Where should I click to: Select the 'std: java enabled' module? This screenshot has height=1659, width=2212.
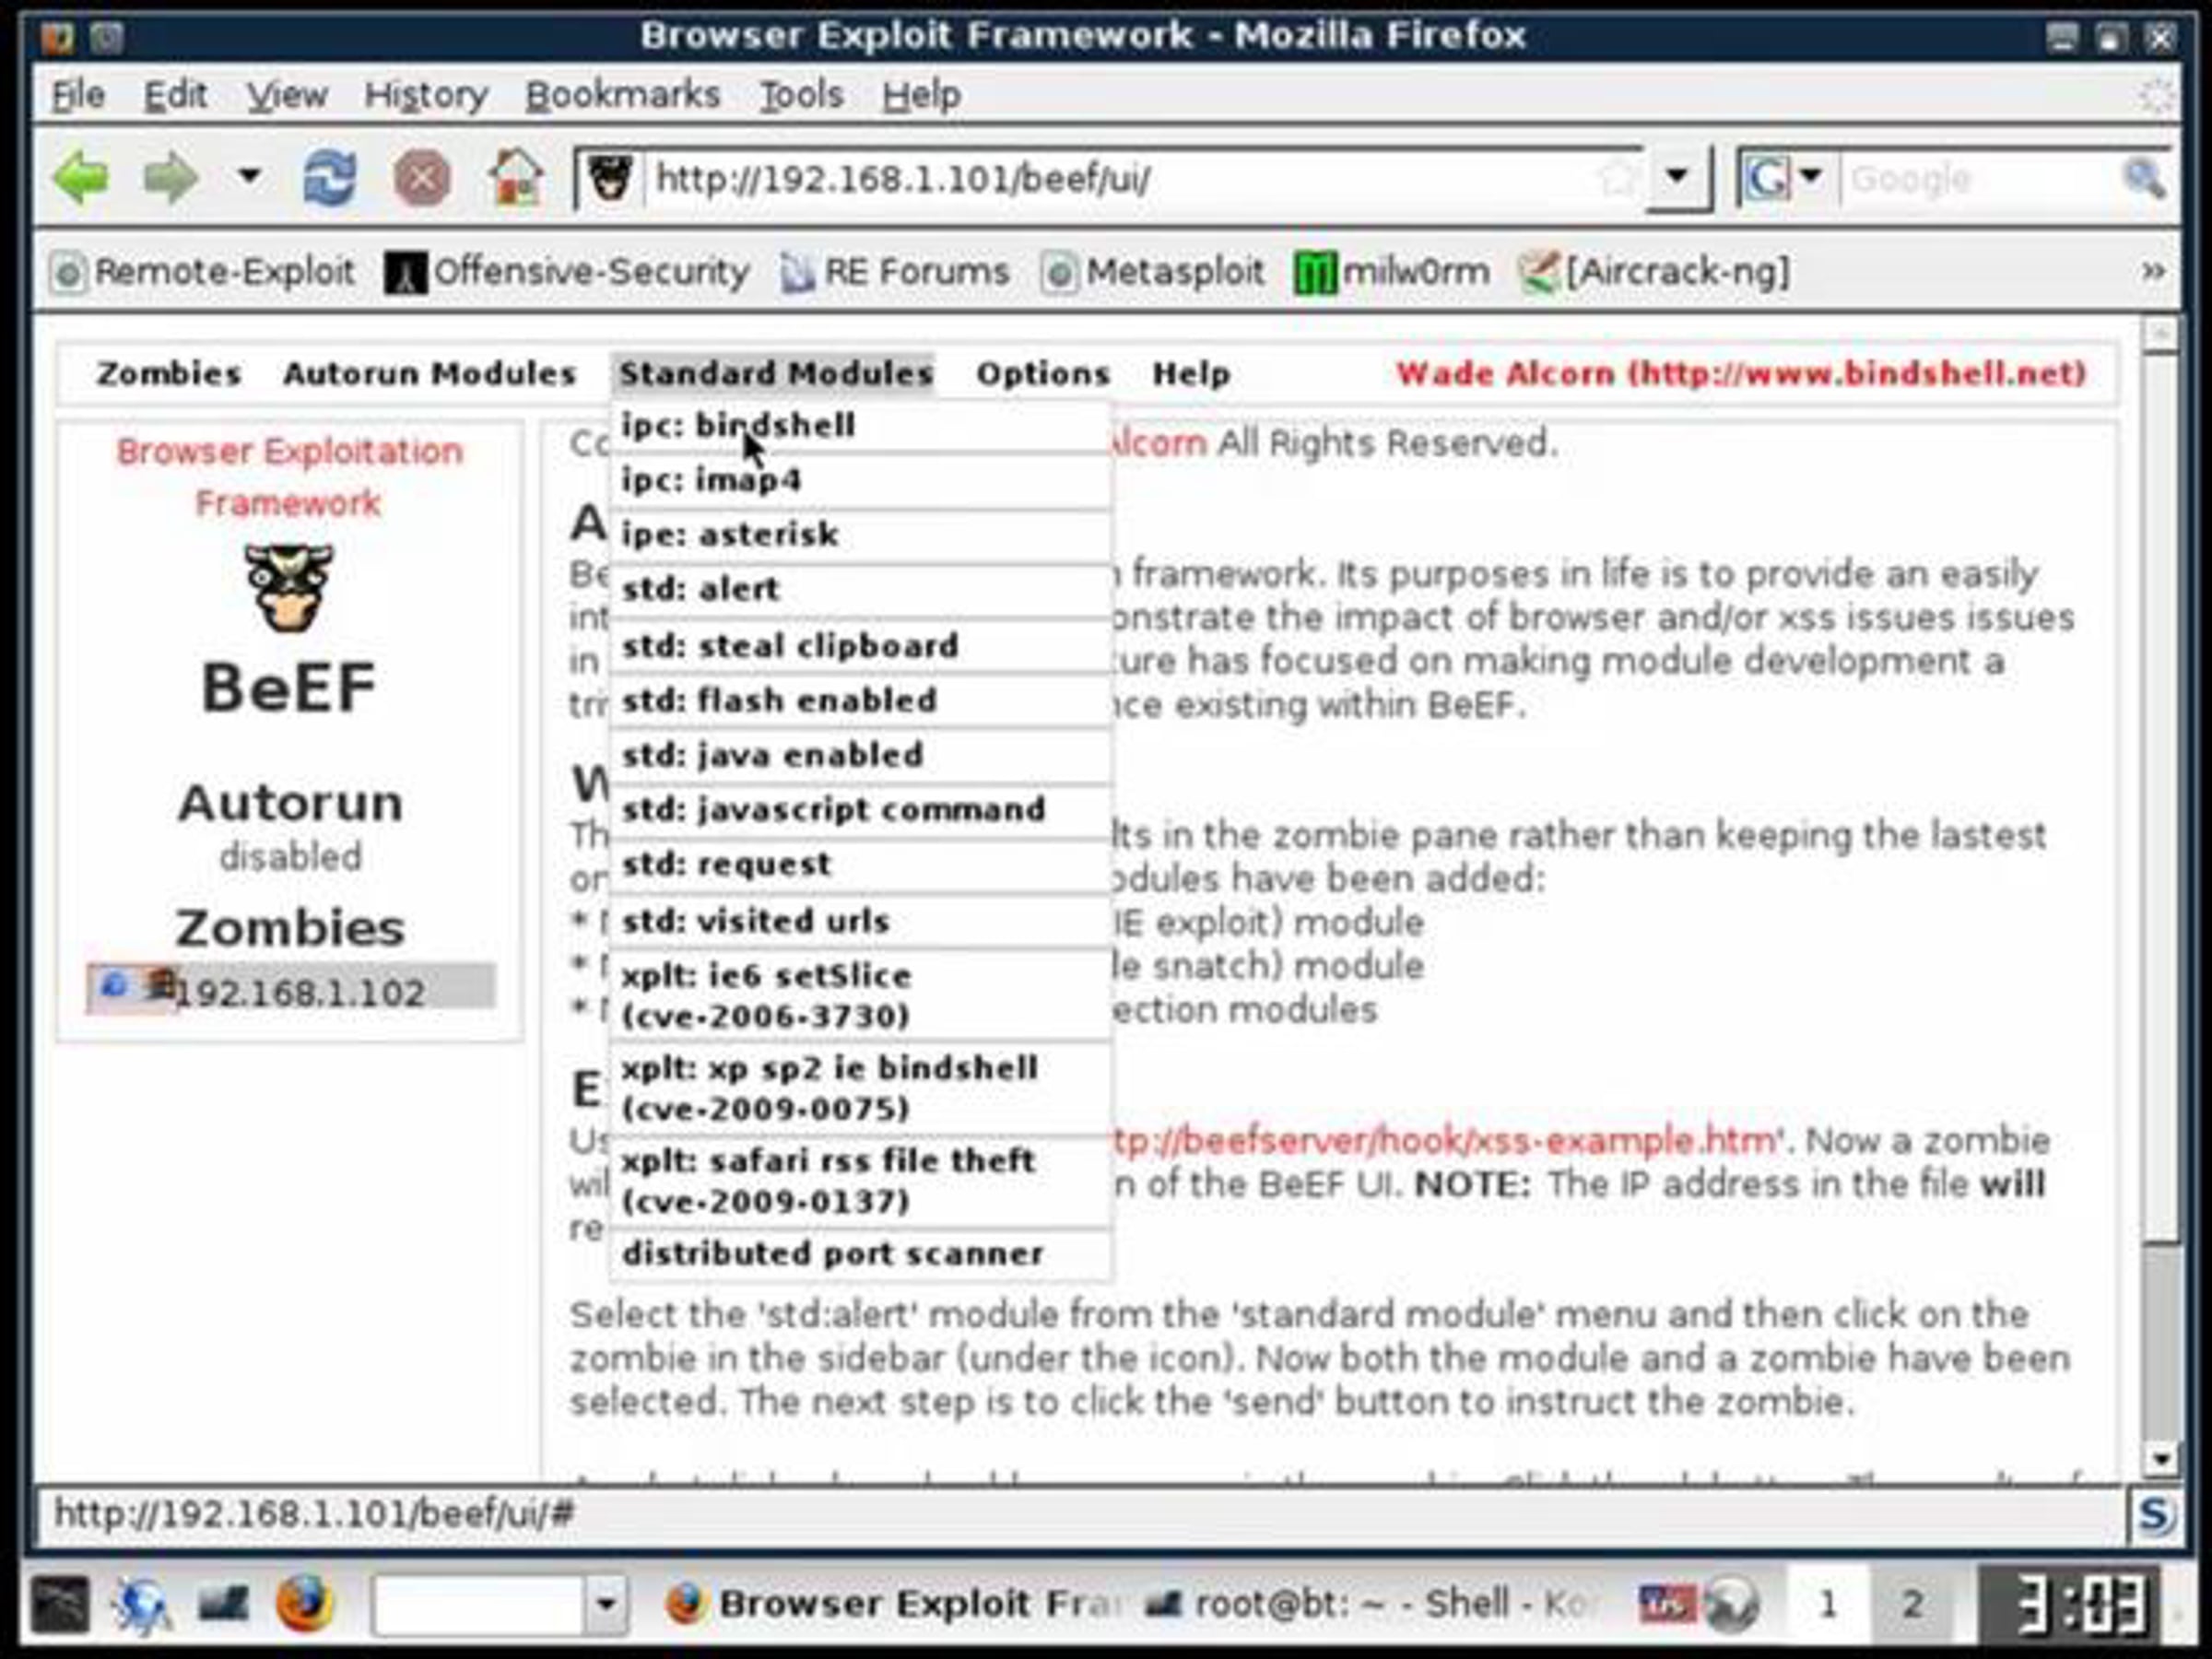click(860, 756)
